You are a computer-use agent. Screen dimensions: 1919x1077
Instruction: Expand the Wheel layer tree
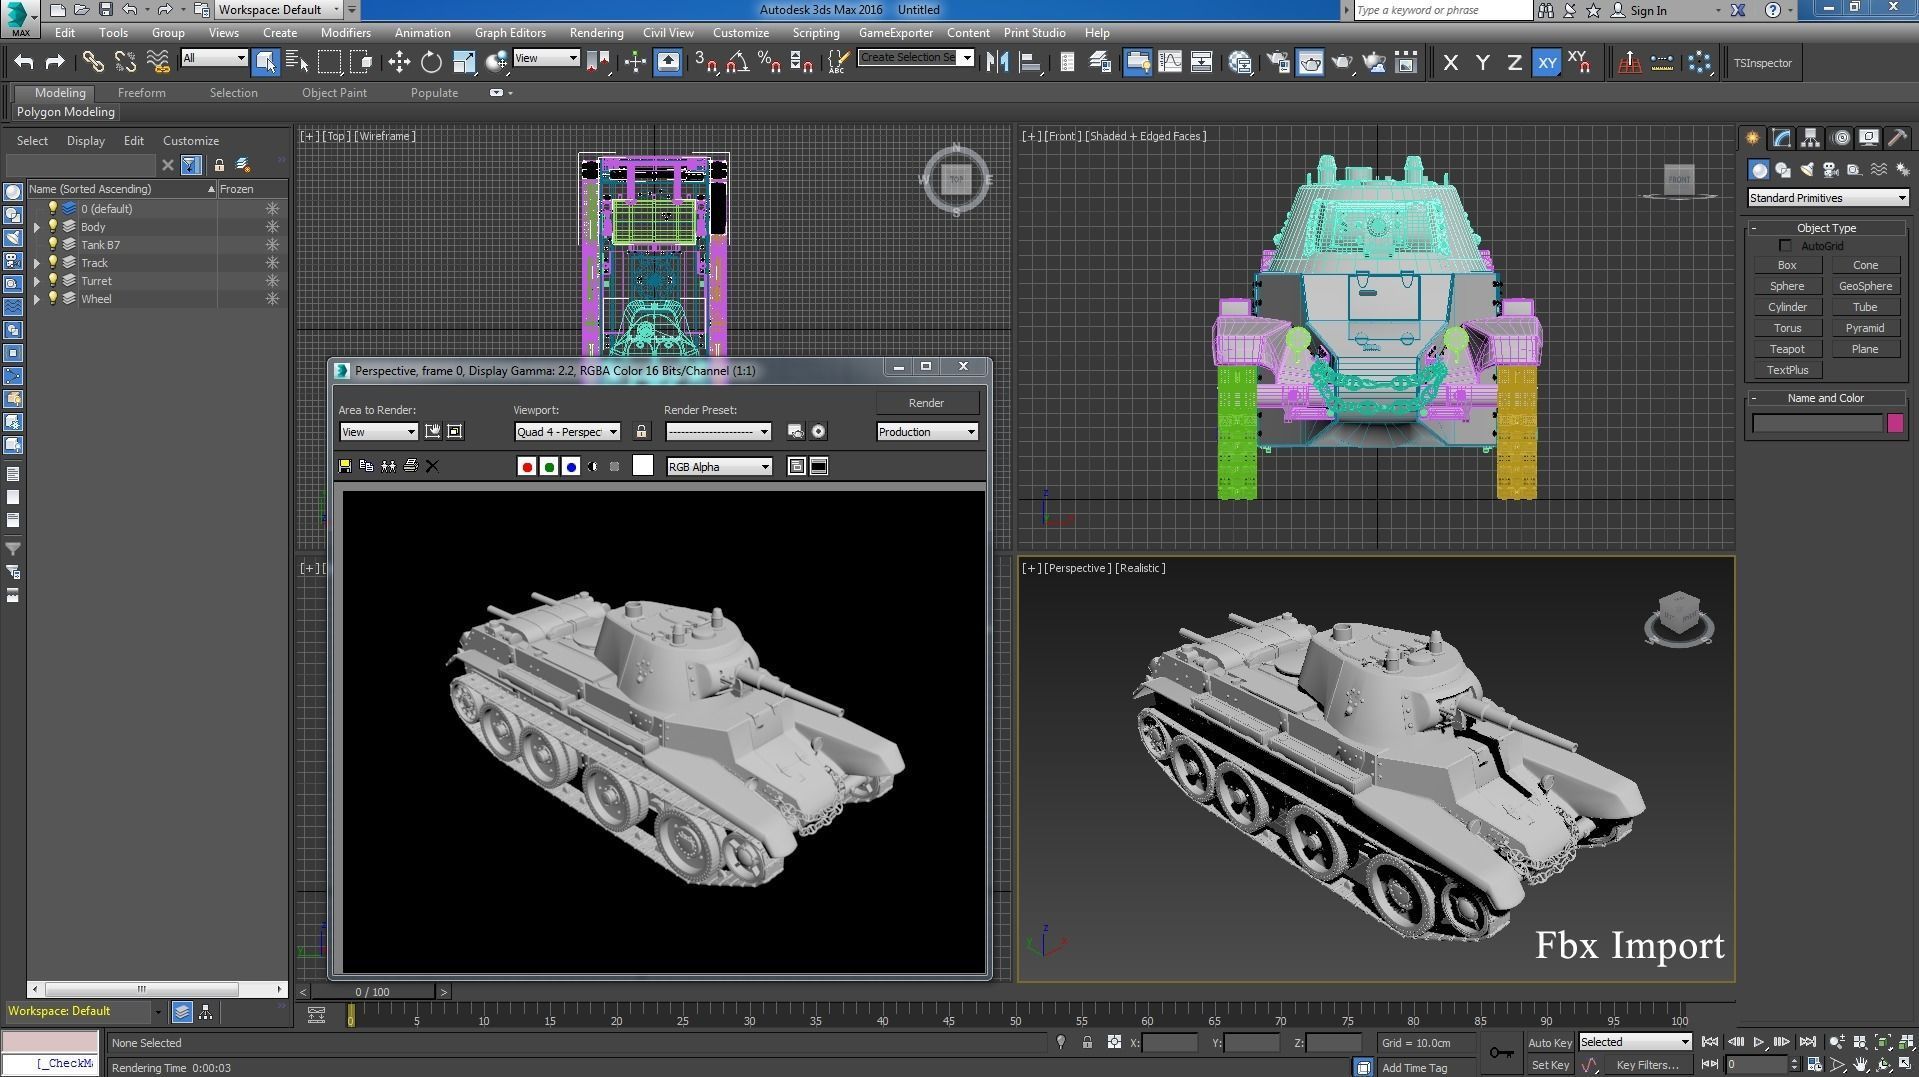click(x=37, y=299)
